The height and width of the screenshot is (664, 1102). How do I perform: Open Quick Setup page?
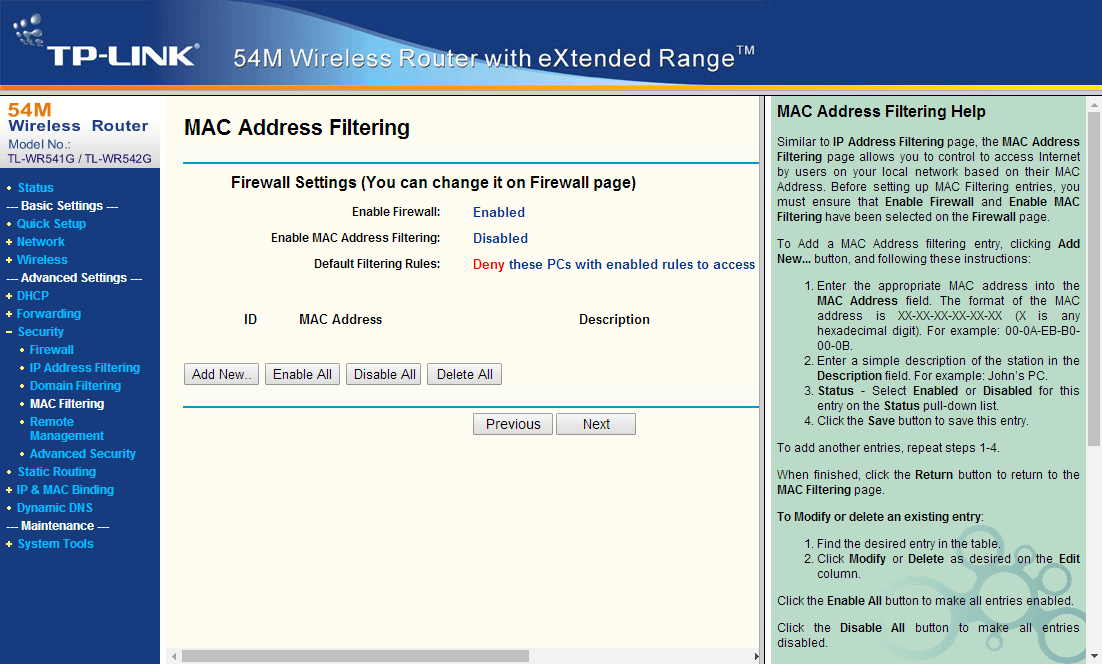click(x=51, y=223)
